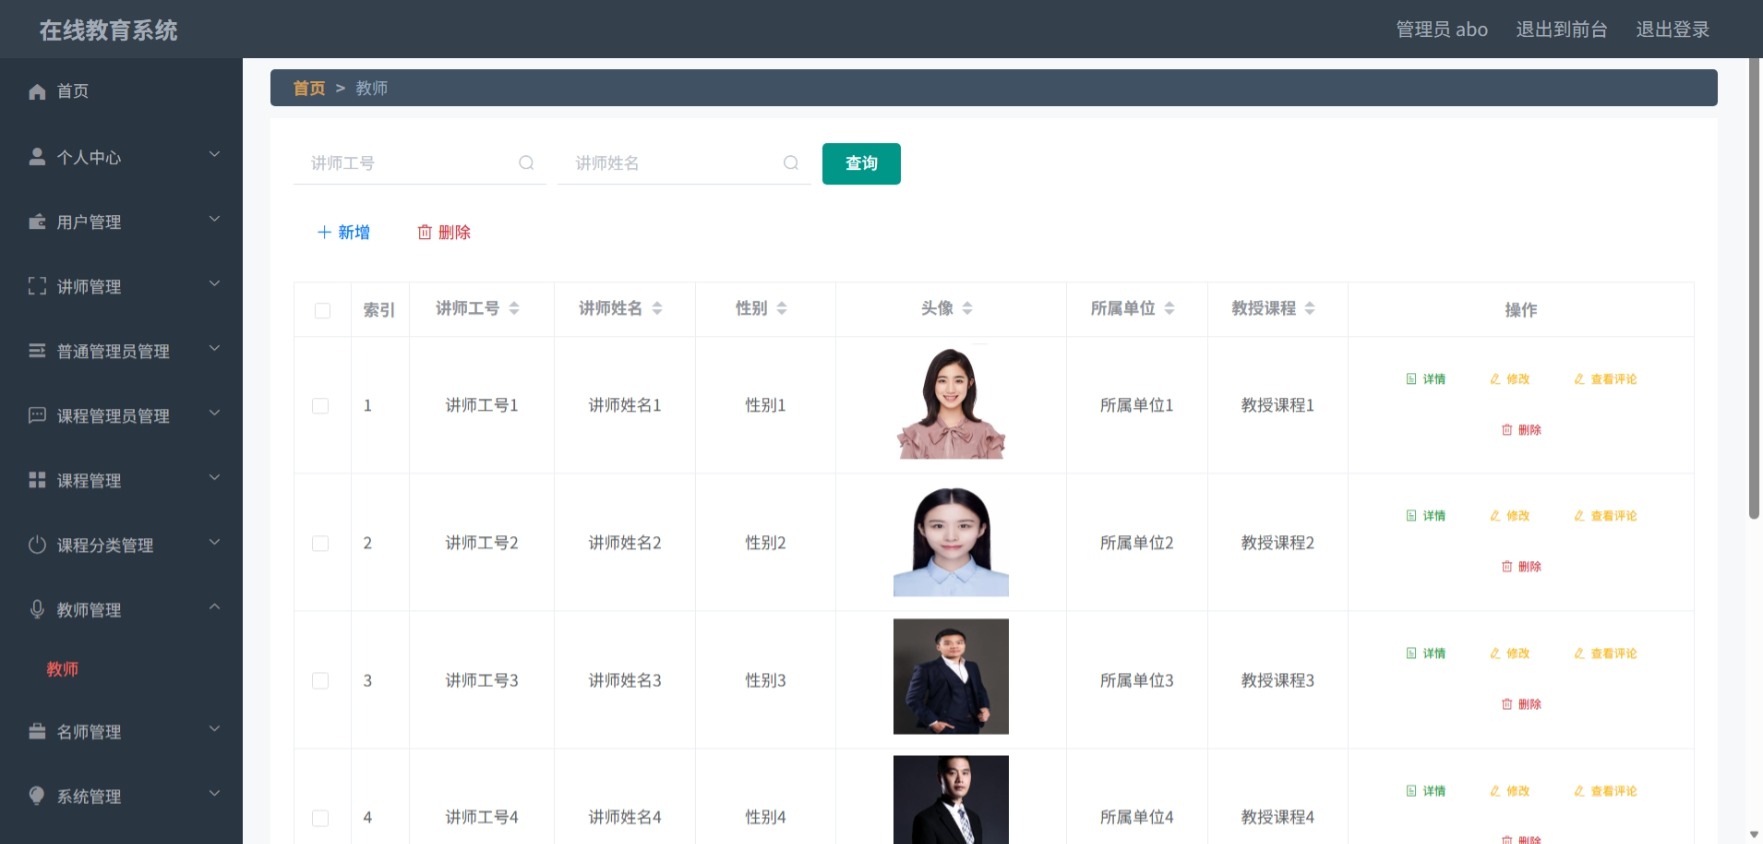The image size is (1763, 844).
Task: Click the frame icon beside 讲师管理
Action: (37, 286)
